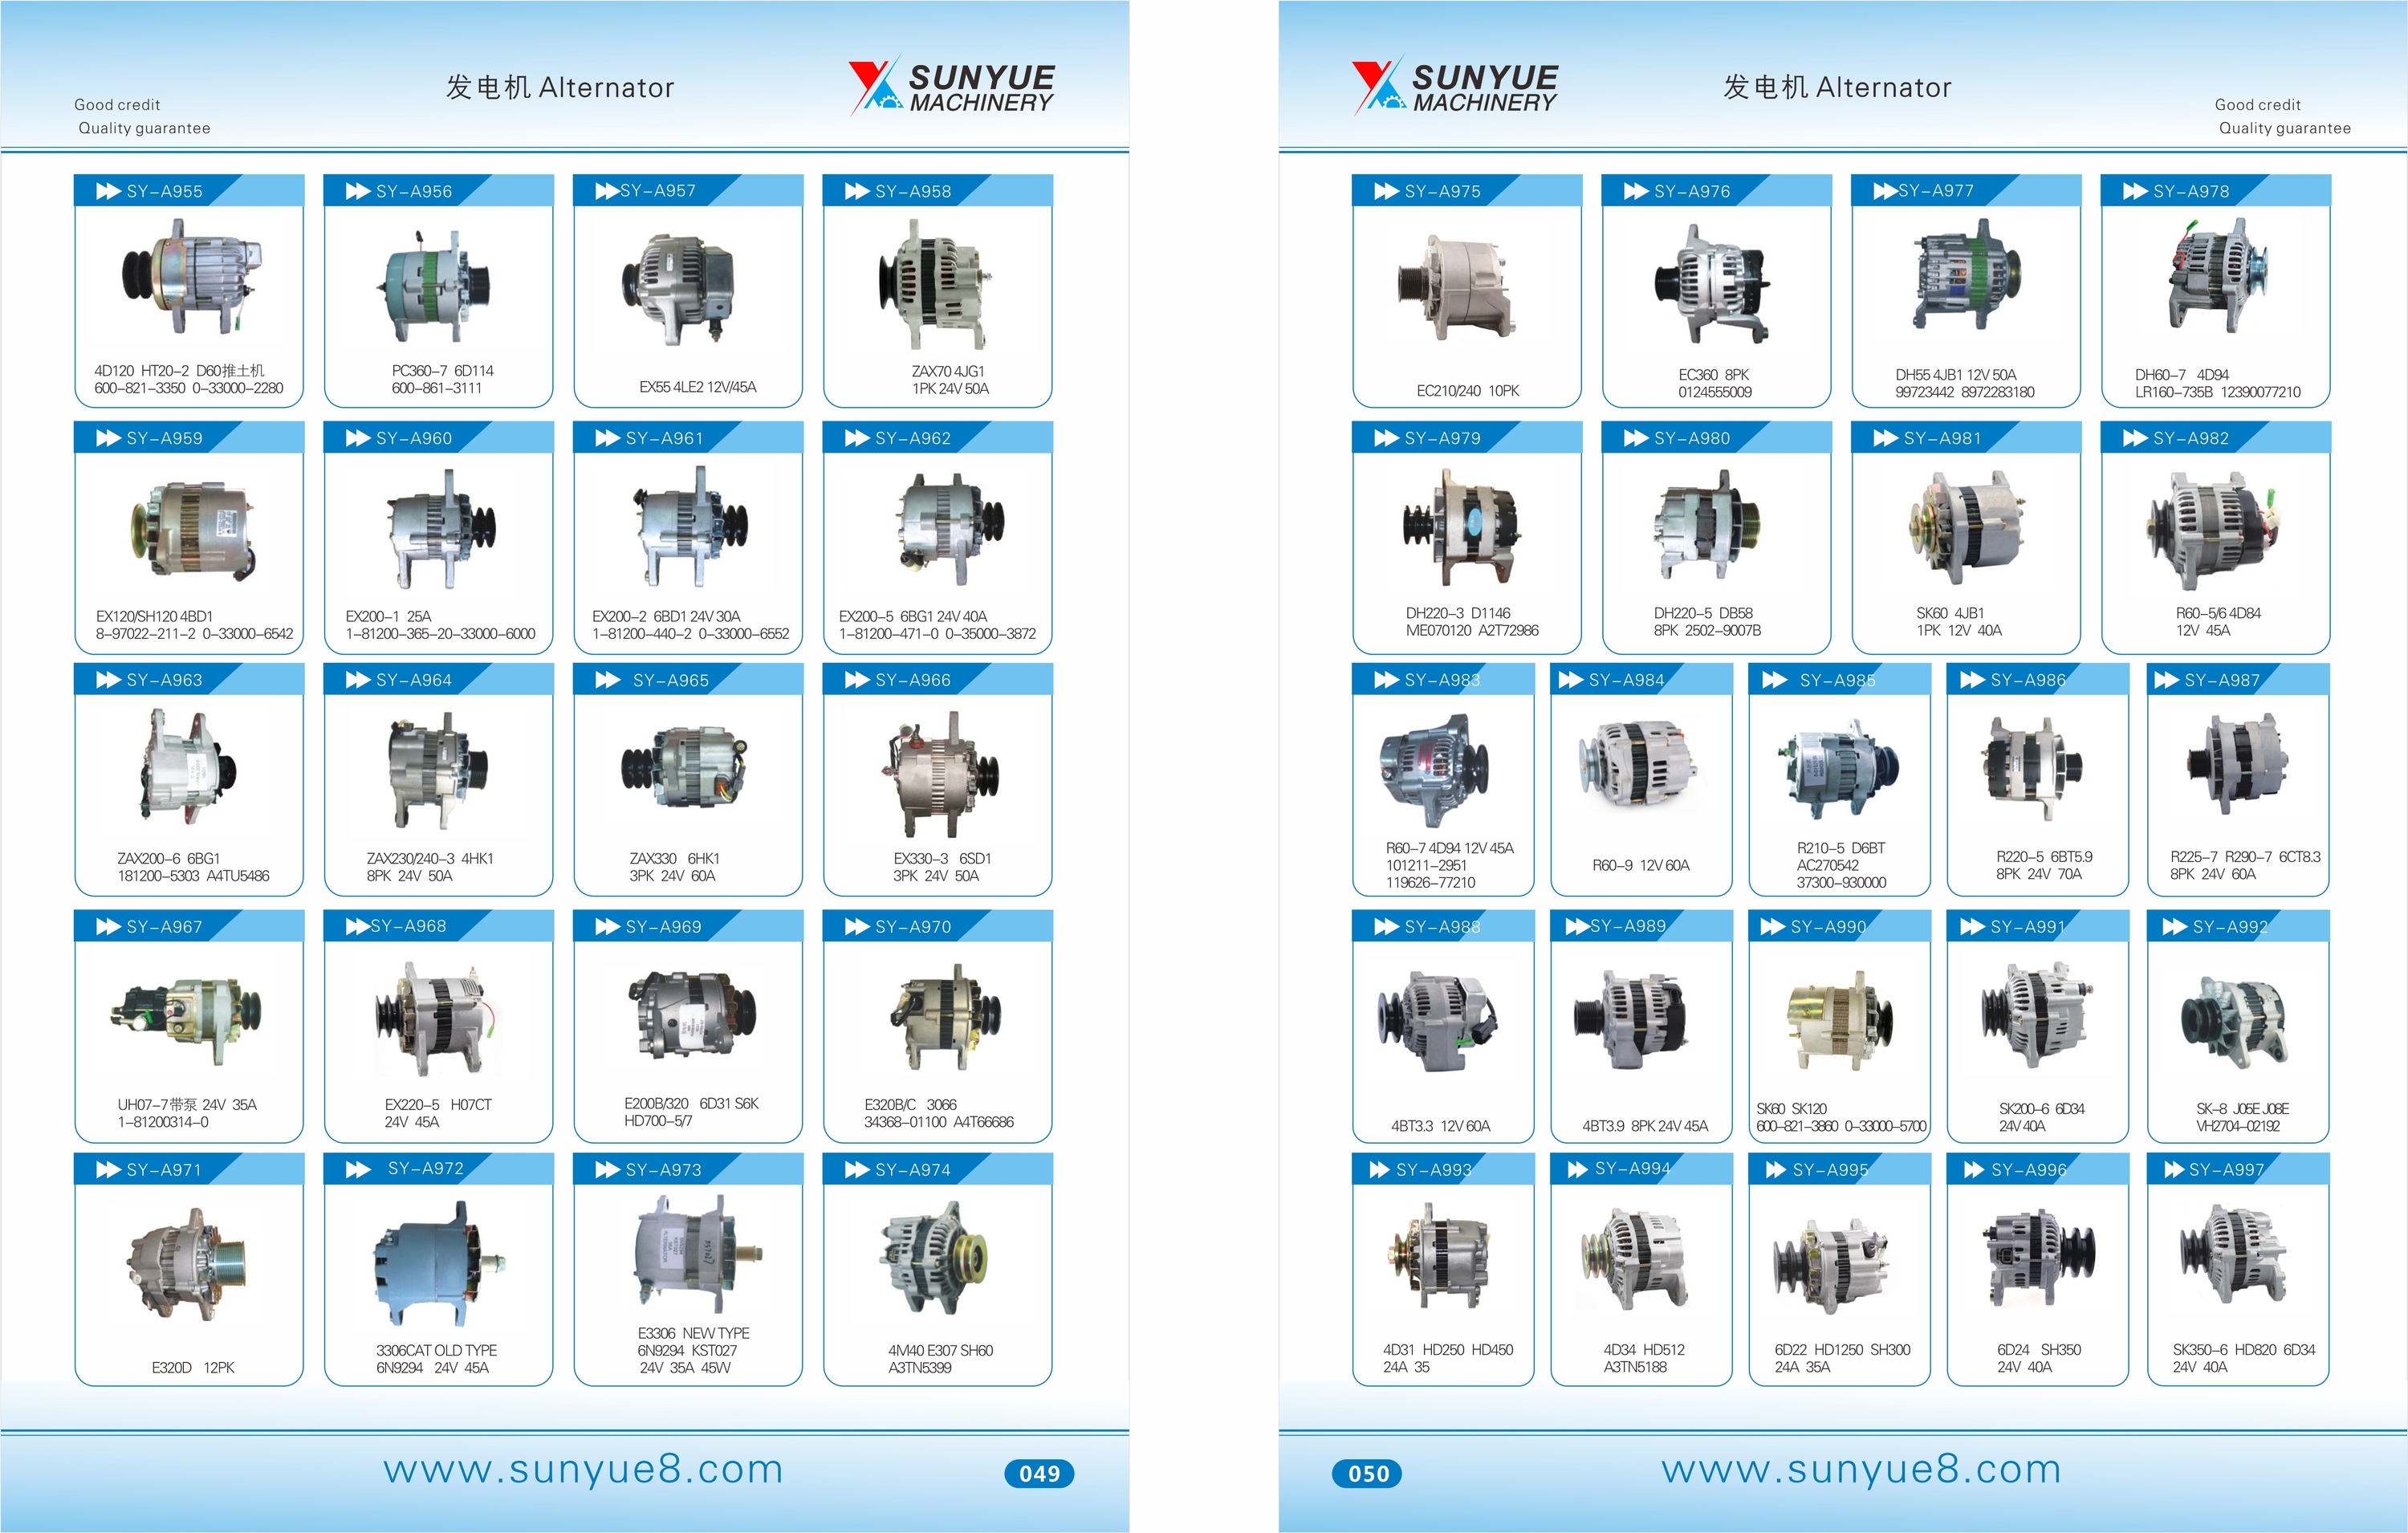Click the text 'ZAX70 4JG1'
Image resolution: width=2408 pixels, height=1533 pixels.
(947, 371)
